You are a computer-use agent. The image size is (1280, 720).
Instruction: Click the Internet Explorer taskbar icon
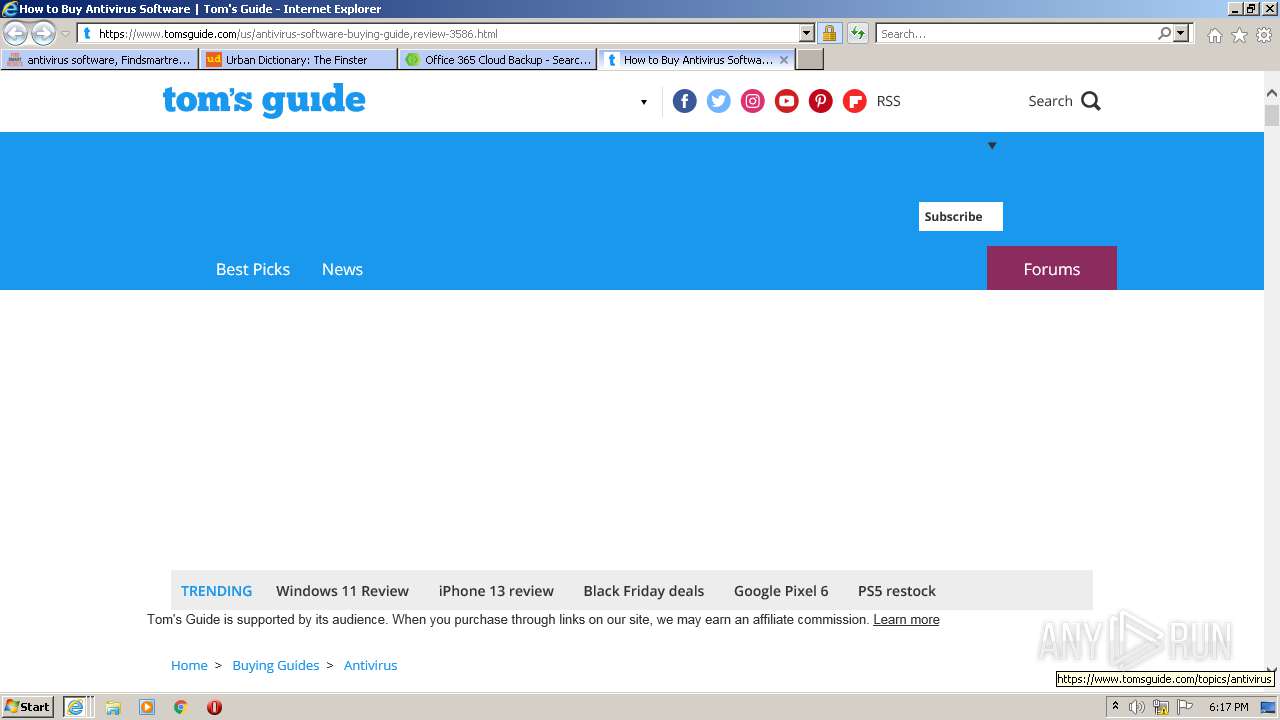(x=76, y=707)
